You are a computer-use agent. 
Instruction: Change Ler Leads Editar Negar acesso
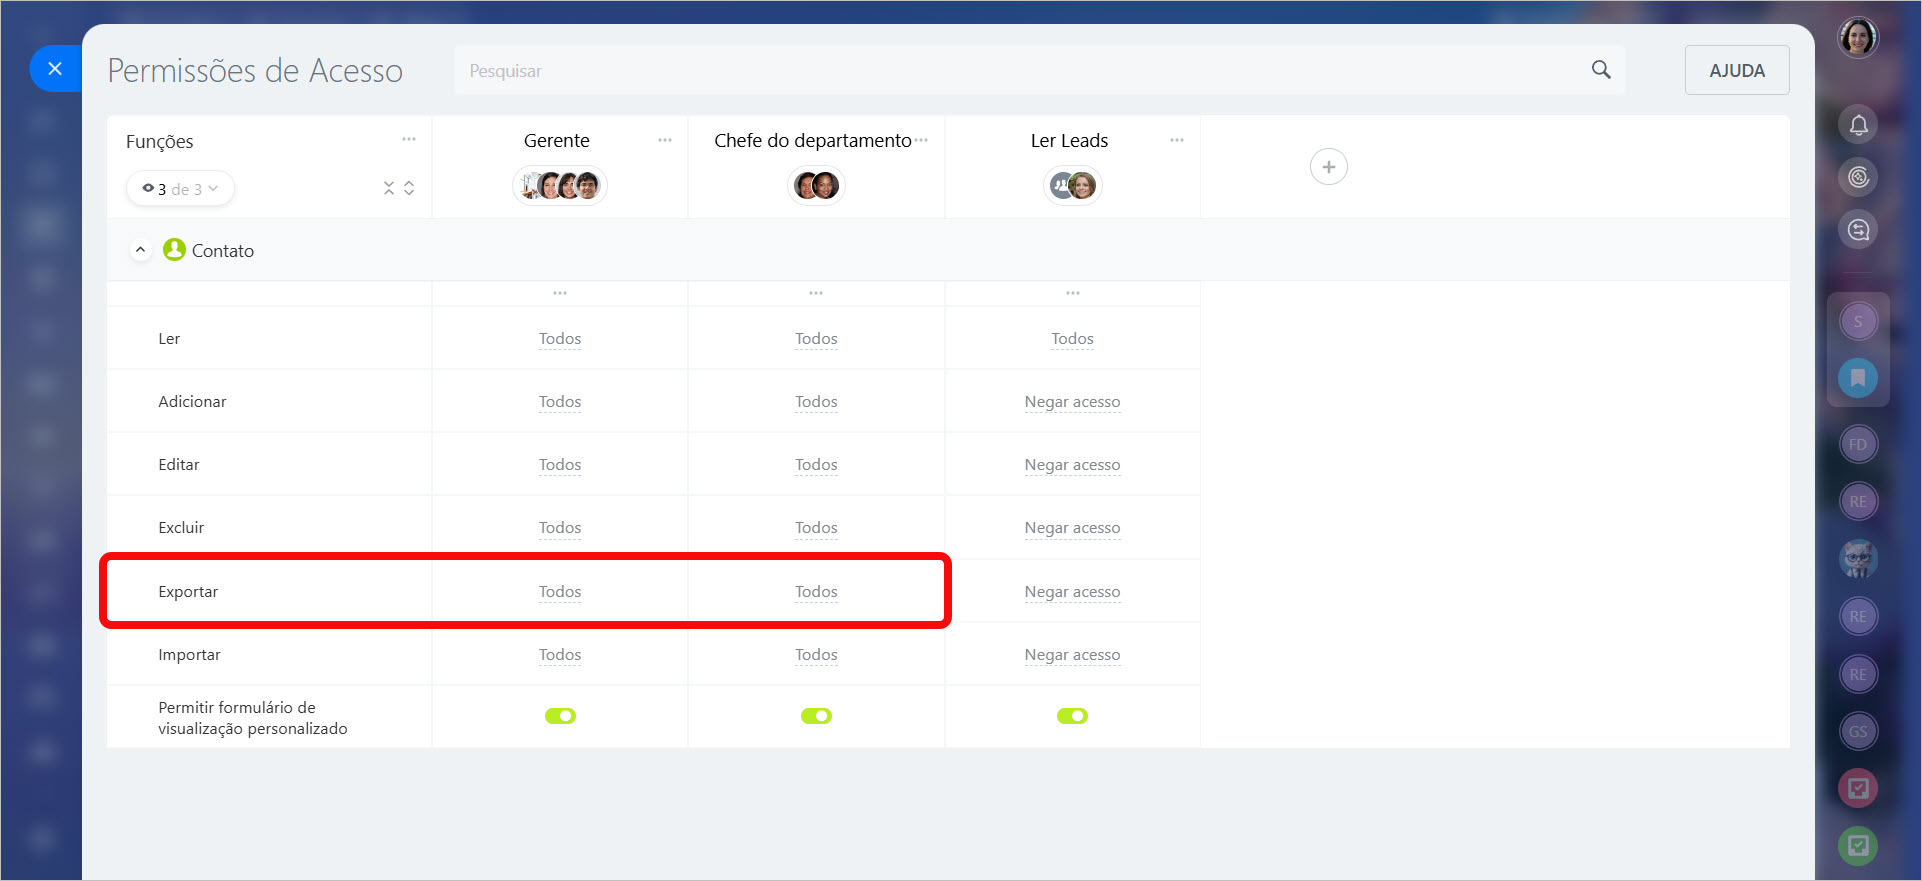pyautogui.click(x=1072, y=465)
